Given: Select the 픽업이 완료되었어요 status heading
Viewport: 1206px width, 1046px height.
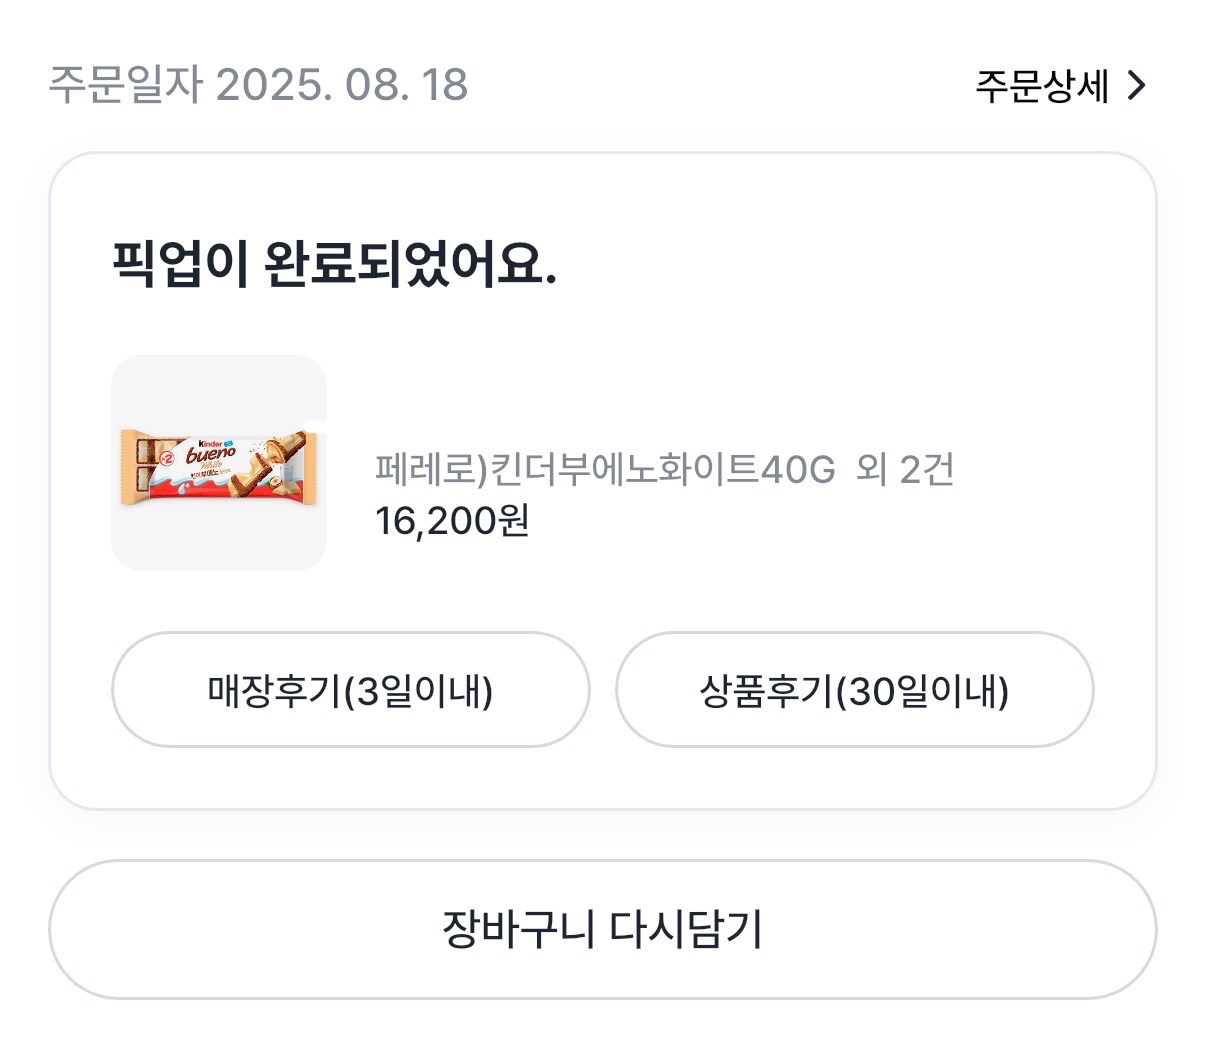Looking at the screenshot, I should coord(334,264).
